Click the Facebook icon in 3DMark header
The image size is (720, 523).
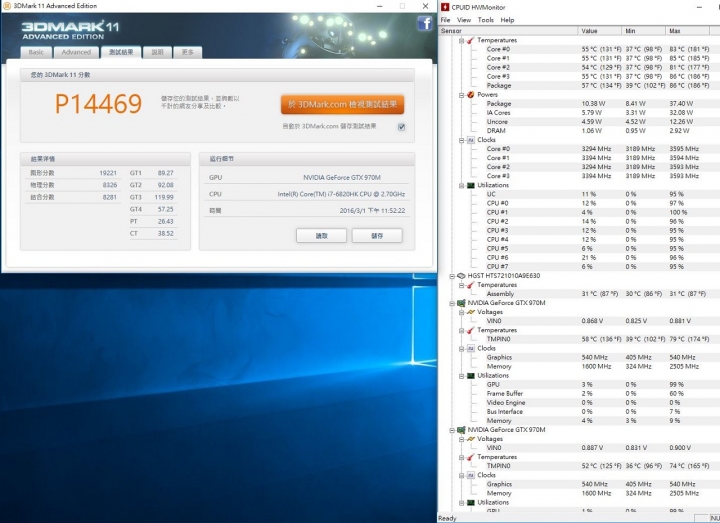424,24
